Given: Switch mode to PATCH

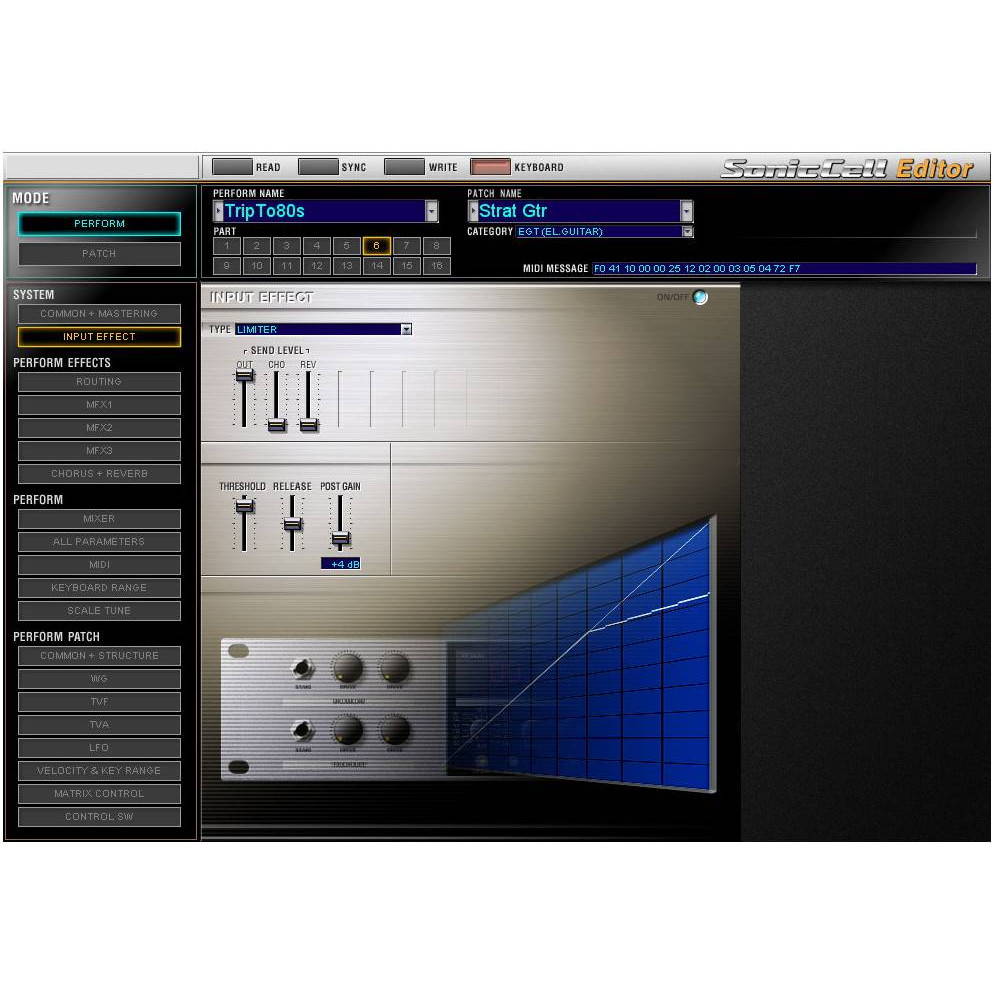Looking at the screenshot, I should point(100,254).
